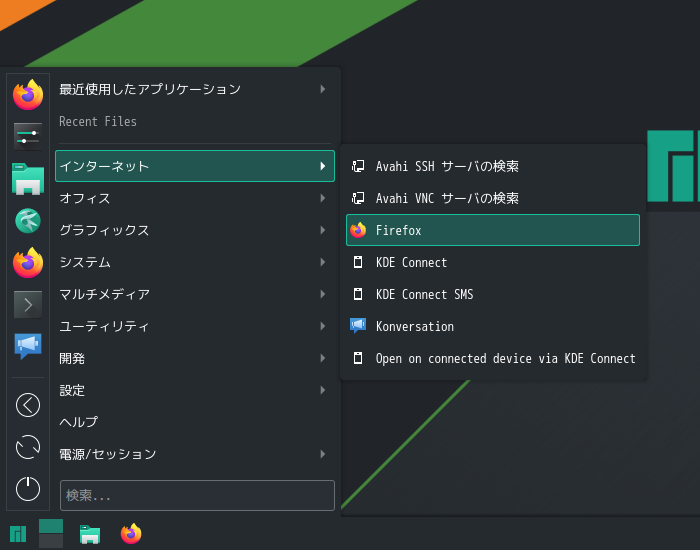
Task: Open Firefox from the favorites sidebar top
Action: (28, 95)
